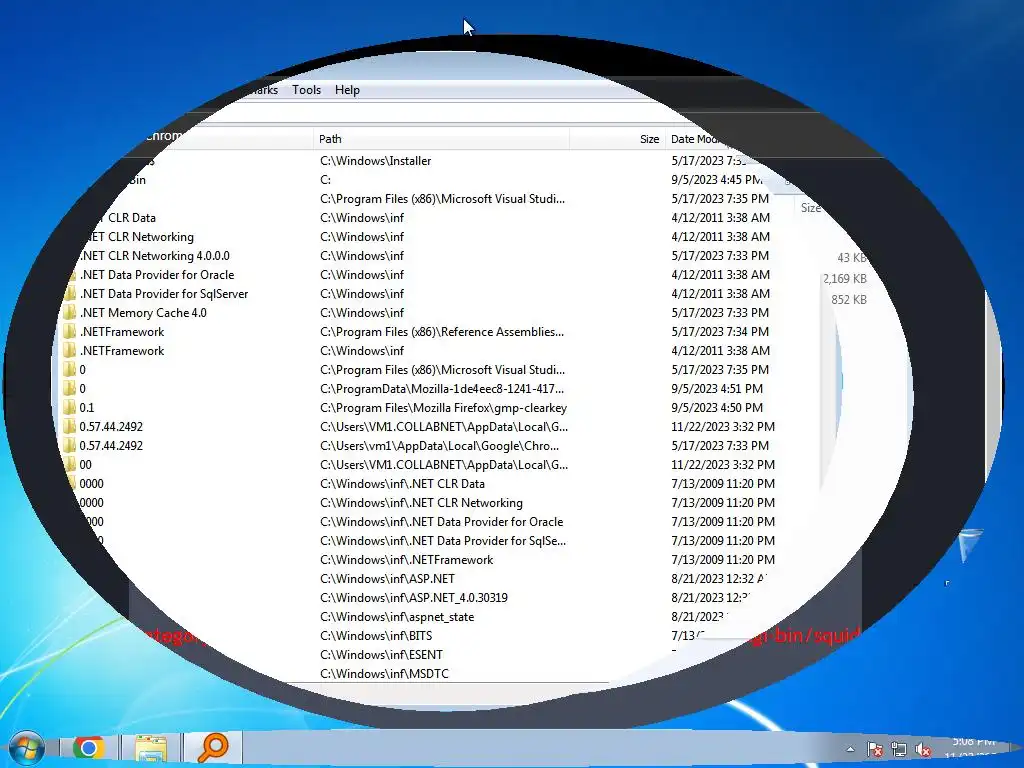Click path C:\Program Files (x86)\Reference Assemblies...
The image size is (1024, 768).
[442, 332]
